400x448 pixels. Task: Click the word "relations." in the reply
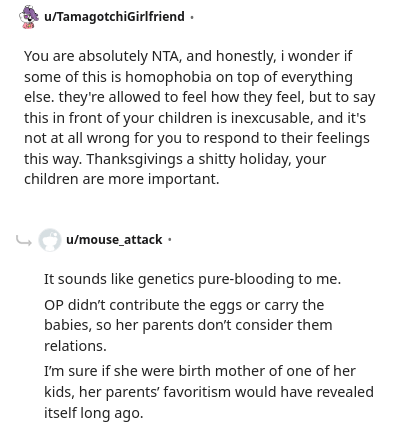coord(75,346)
